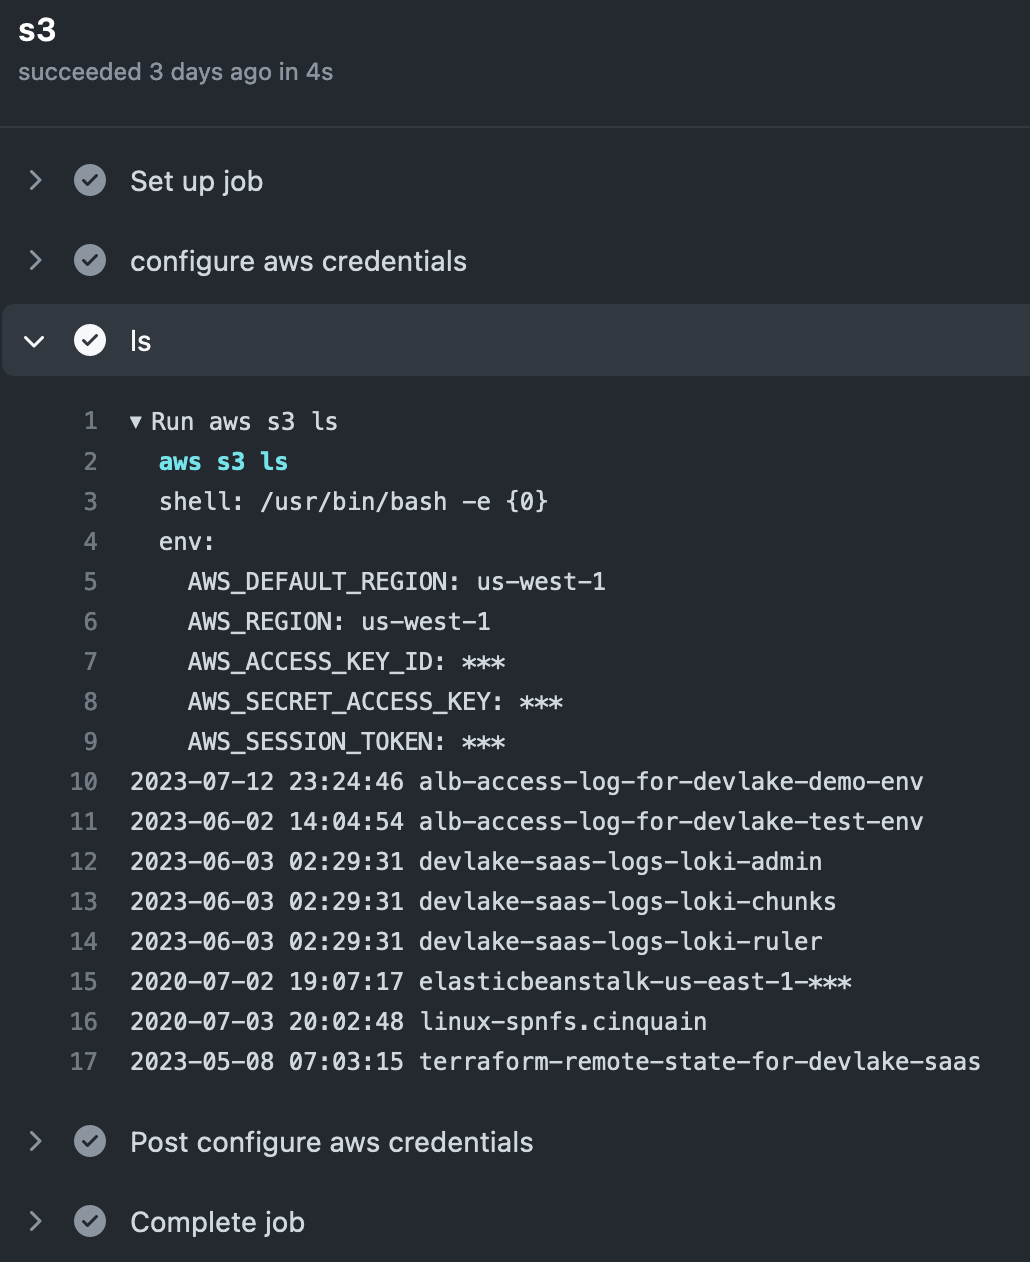Click the success icon beside Complete job

coord(90,1221)
